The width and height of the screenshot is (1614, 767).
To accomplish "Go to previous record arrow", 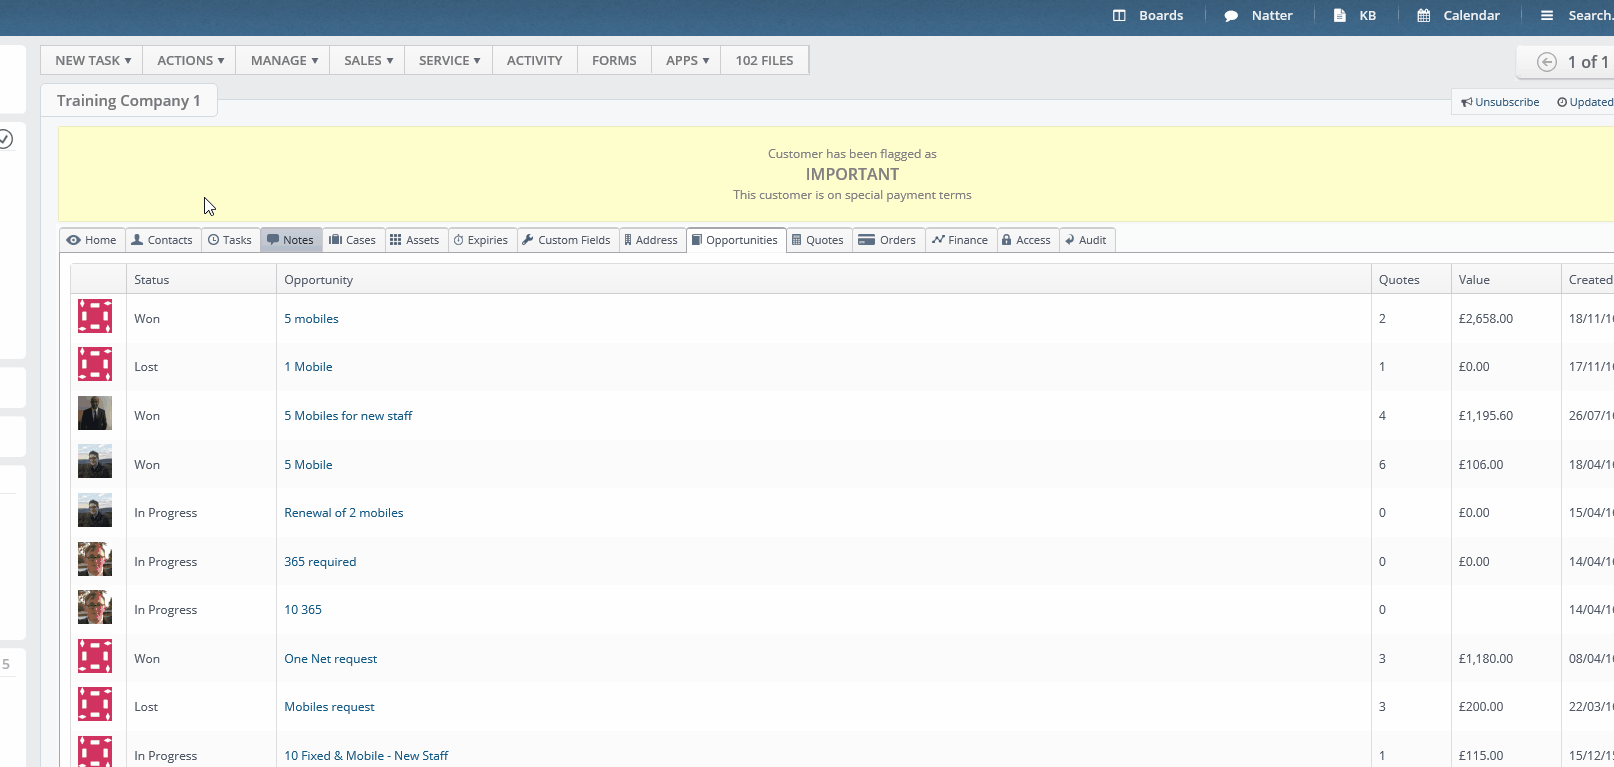I will pos(1547,62).
